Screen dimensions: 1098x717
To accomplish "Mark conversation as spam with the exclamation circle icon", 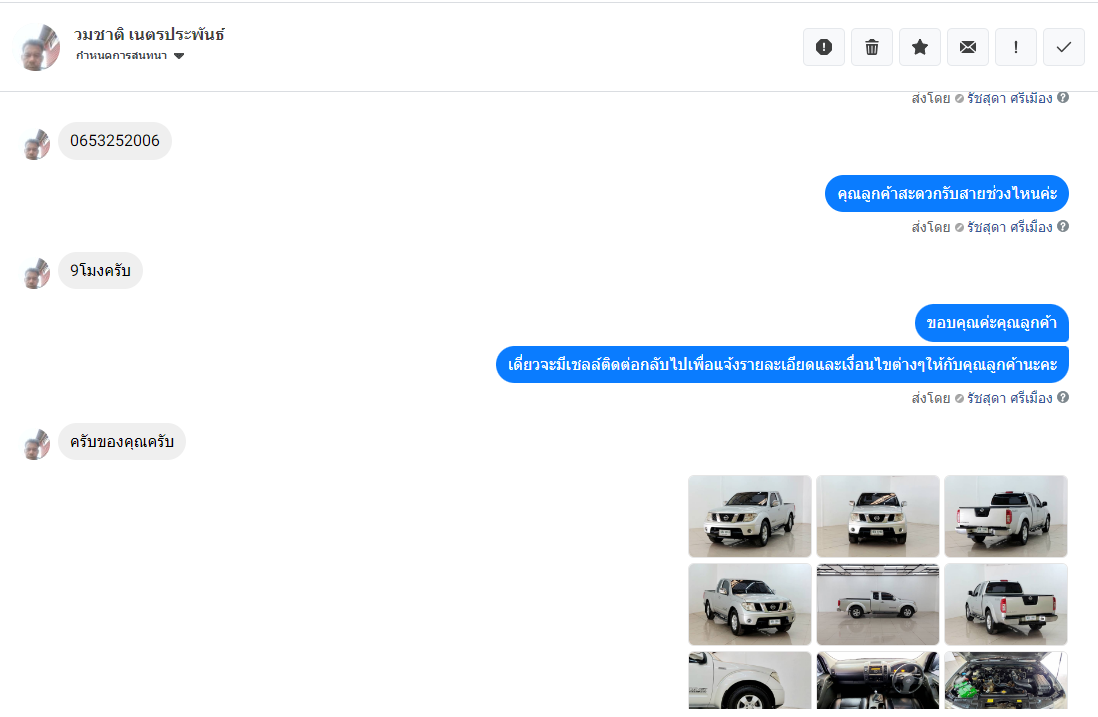I will click(824, 47).
